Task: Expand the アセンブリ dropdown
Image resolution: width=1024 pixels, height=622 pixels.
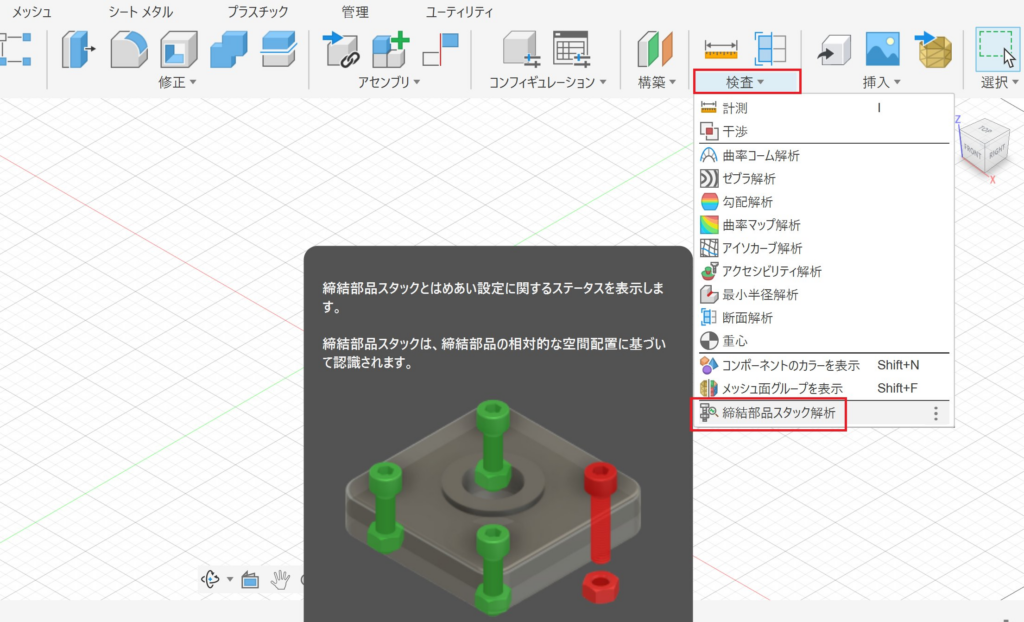Action: click(389, 82)
